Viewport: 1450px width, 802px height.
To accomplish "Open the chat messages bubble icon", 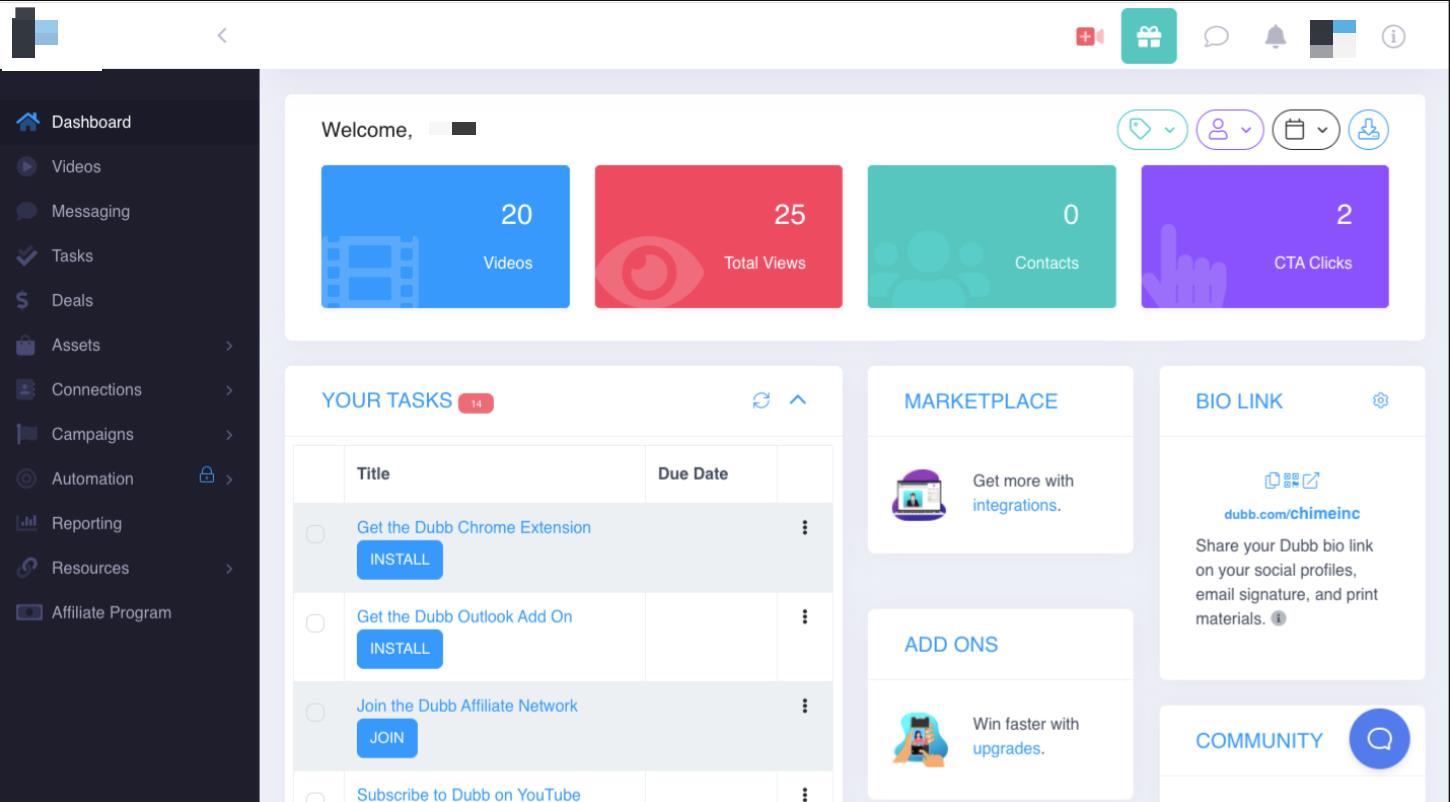I will point(1215,37).
